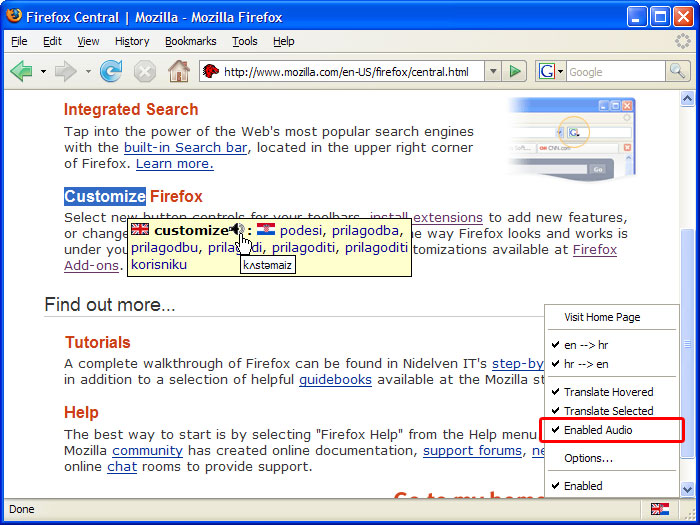Expand the address bar URL history dropdown
This screenshot has width=700, height=525.
pos(493,71)
